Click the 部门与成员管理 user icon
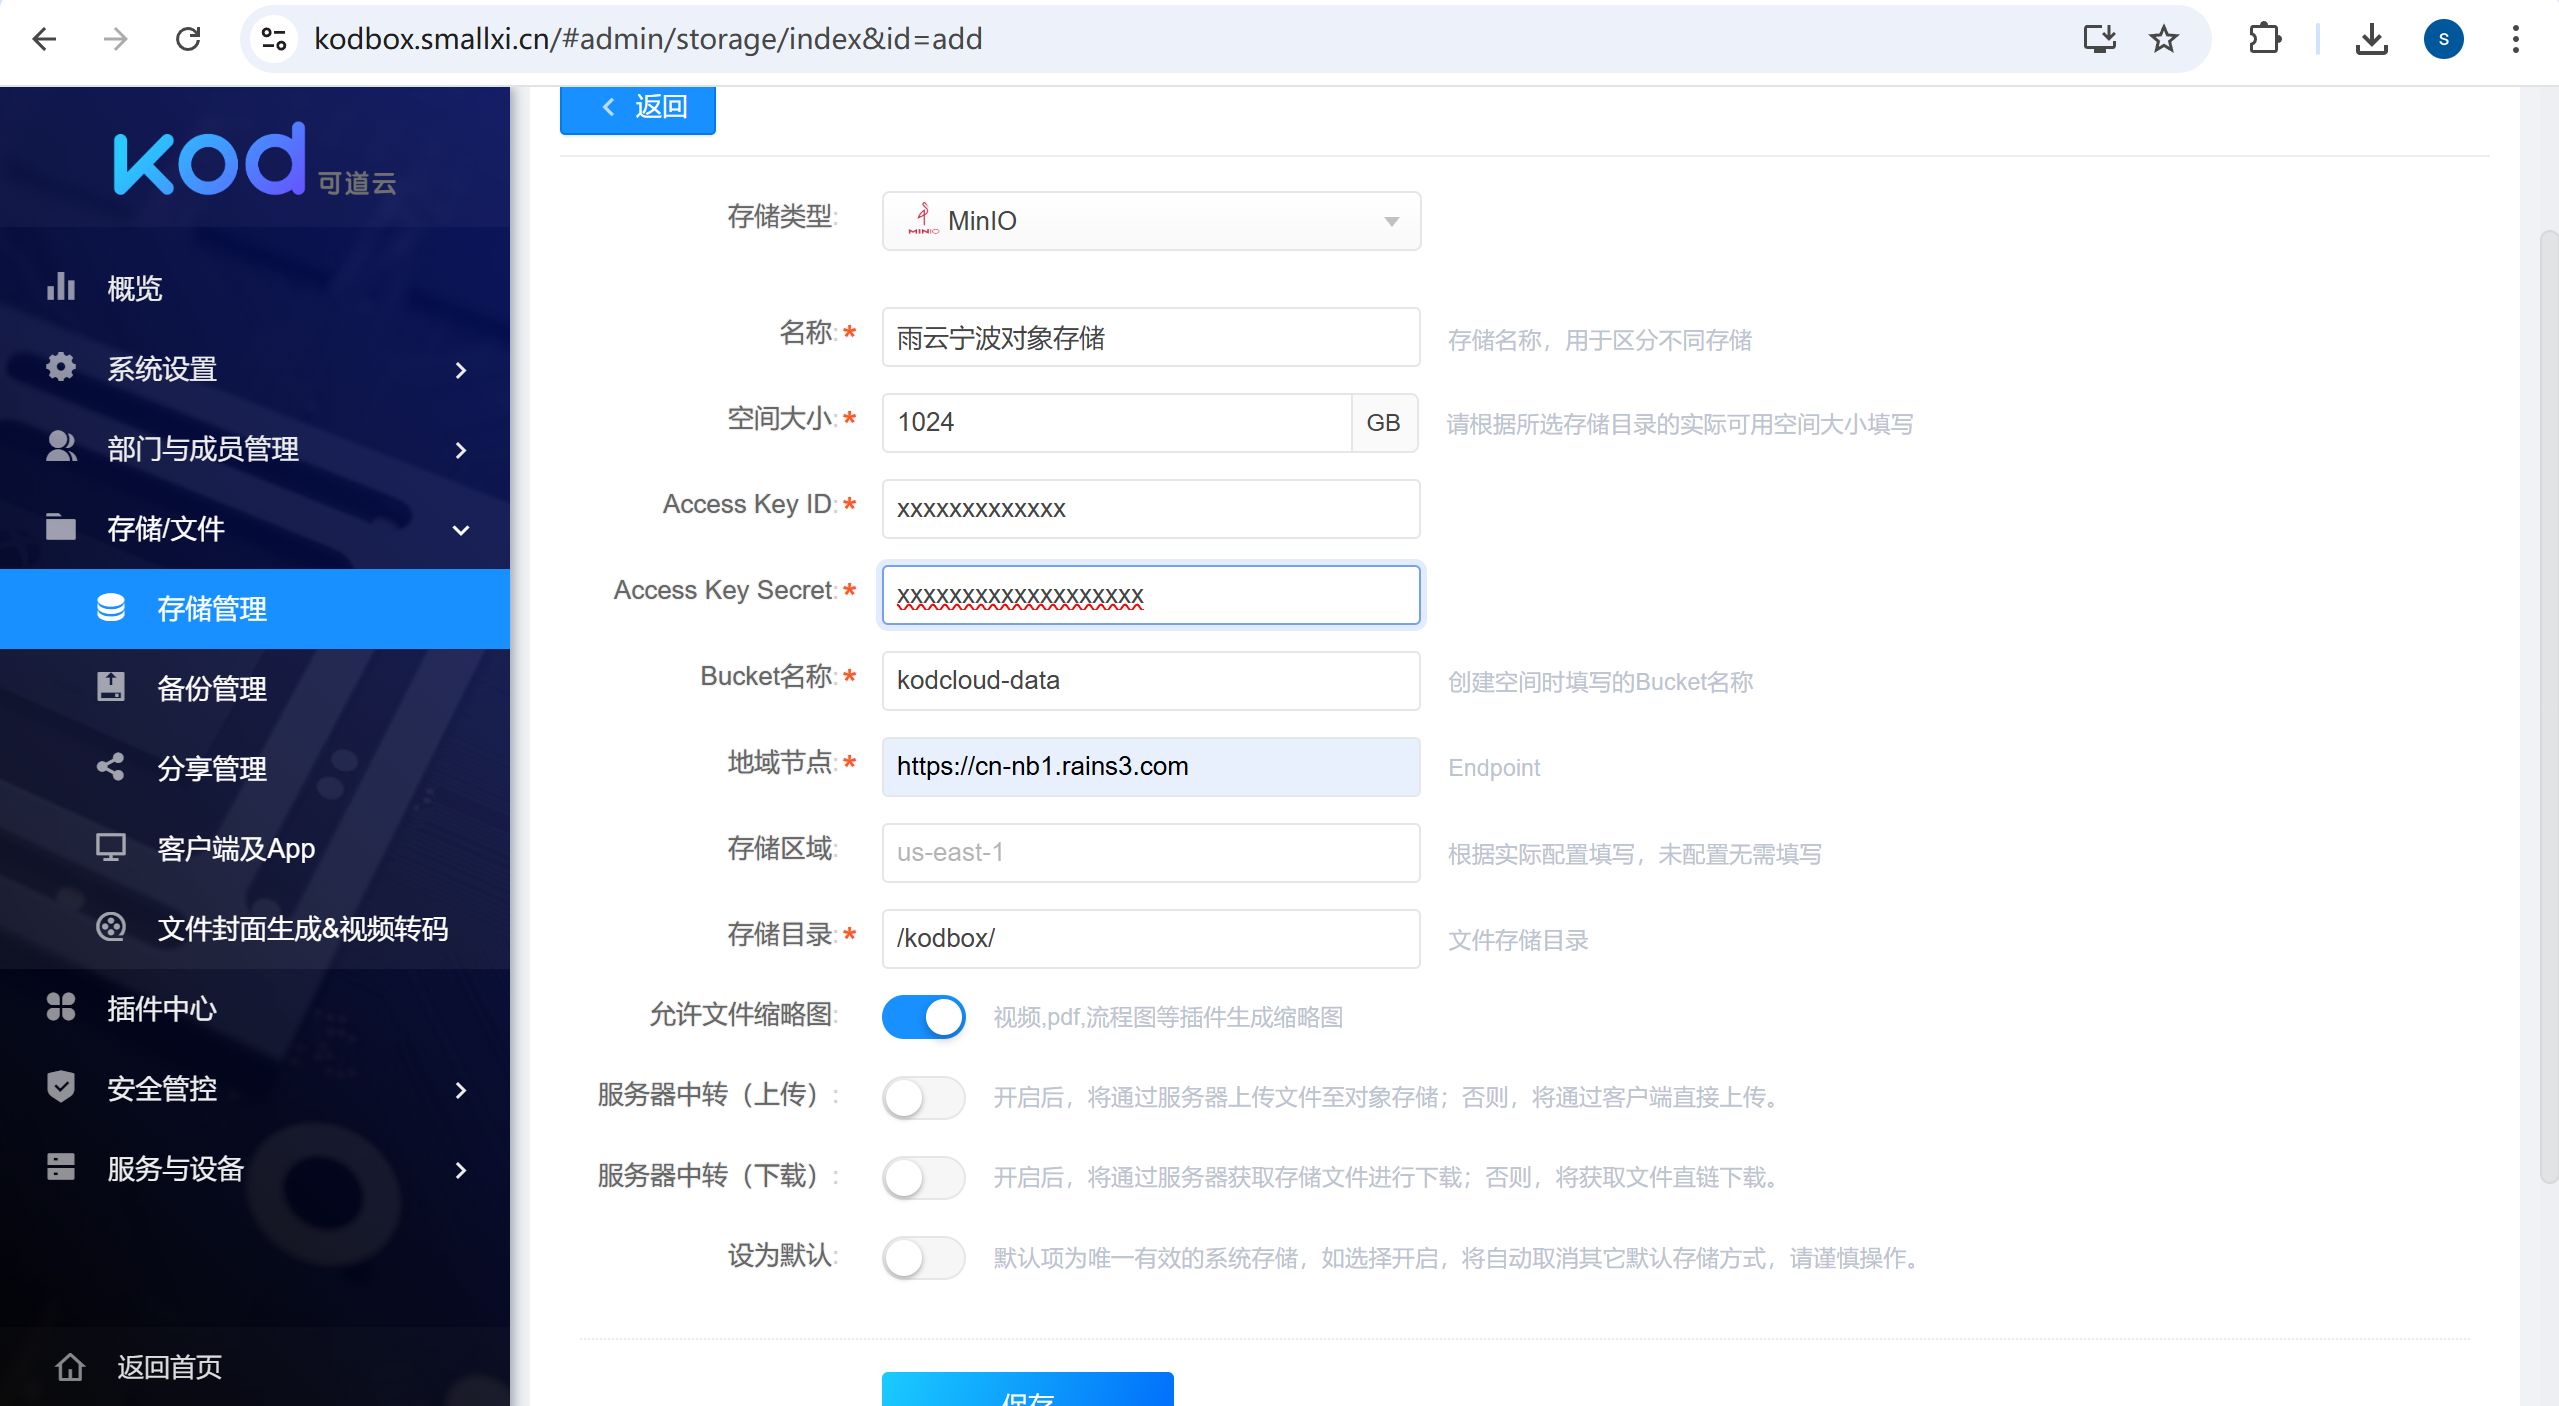 [x=61, y=447]
